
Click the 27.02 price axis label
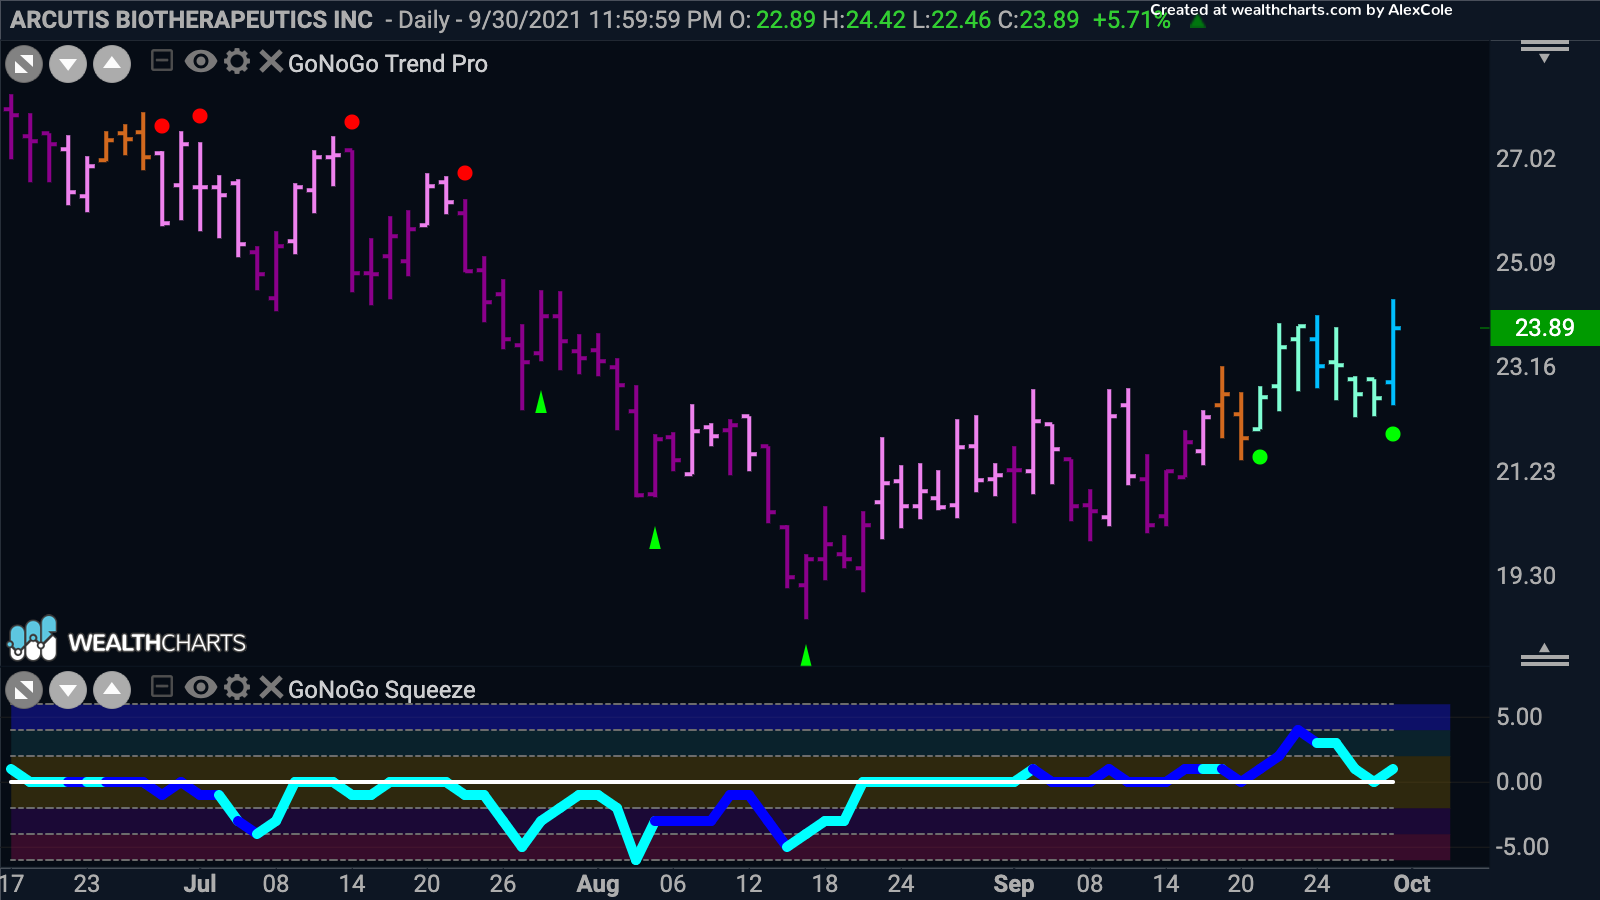[x=1526, y=159]
